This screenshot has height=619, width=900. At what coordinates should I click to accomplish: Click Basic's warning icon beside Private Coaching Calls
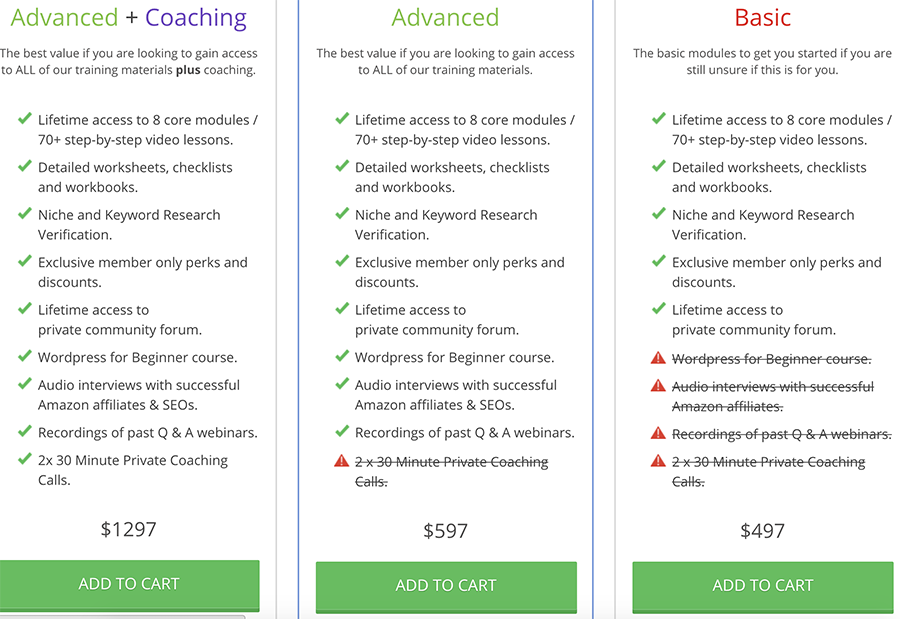658,461
